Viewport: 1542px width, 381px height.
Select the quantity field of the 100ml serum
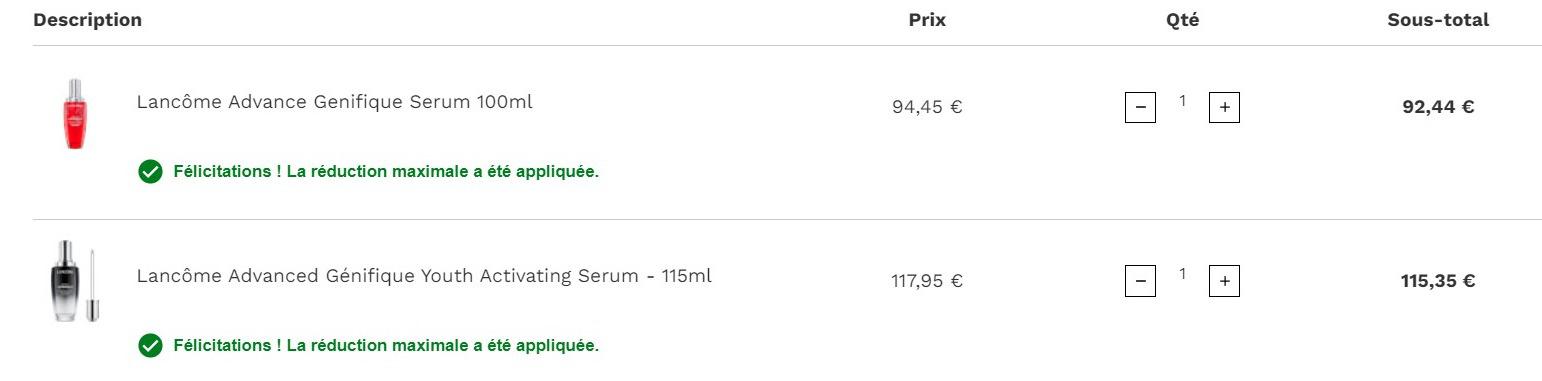(x=1182, y=101)
